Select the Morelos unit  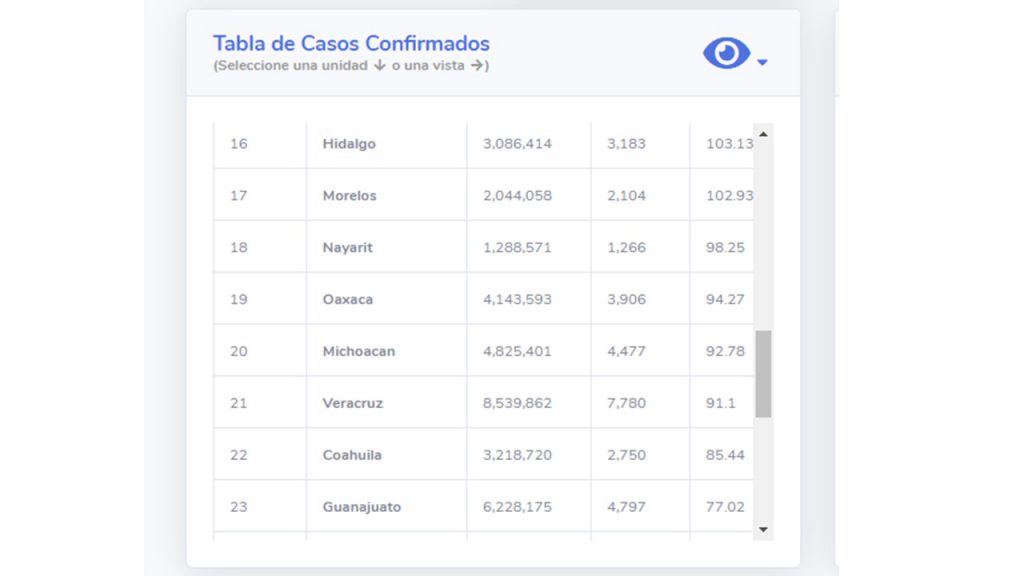(349, 195)
